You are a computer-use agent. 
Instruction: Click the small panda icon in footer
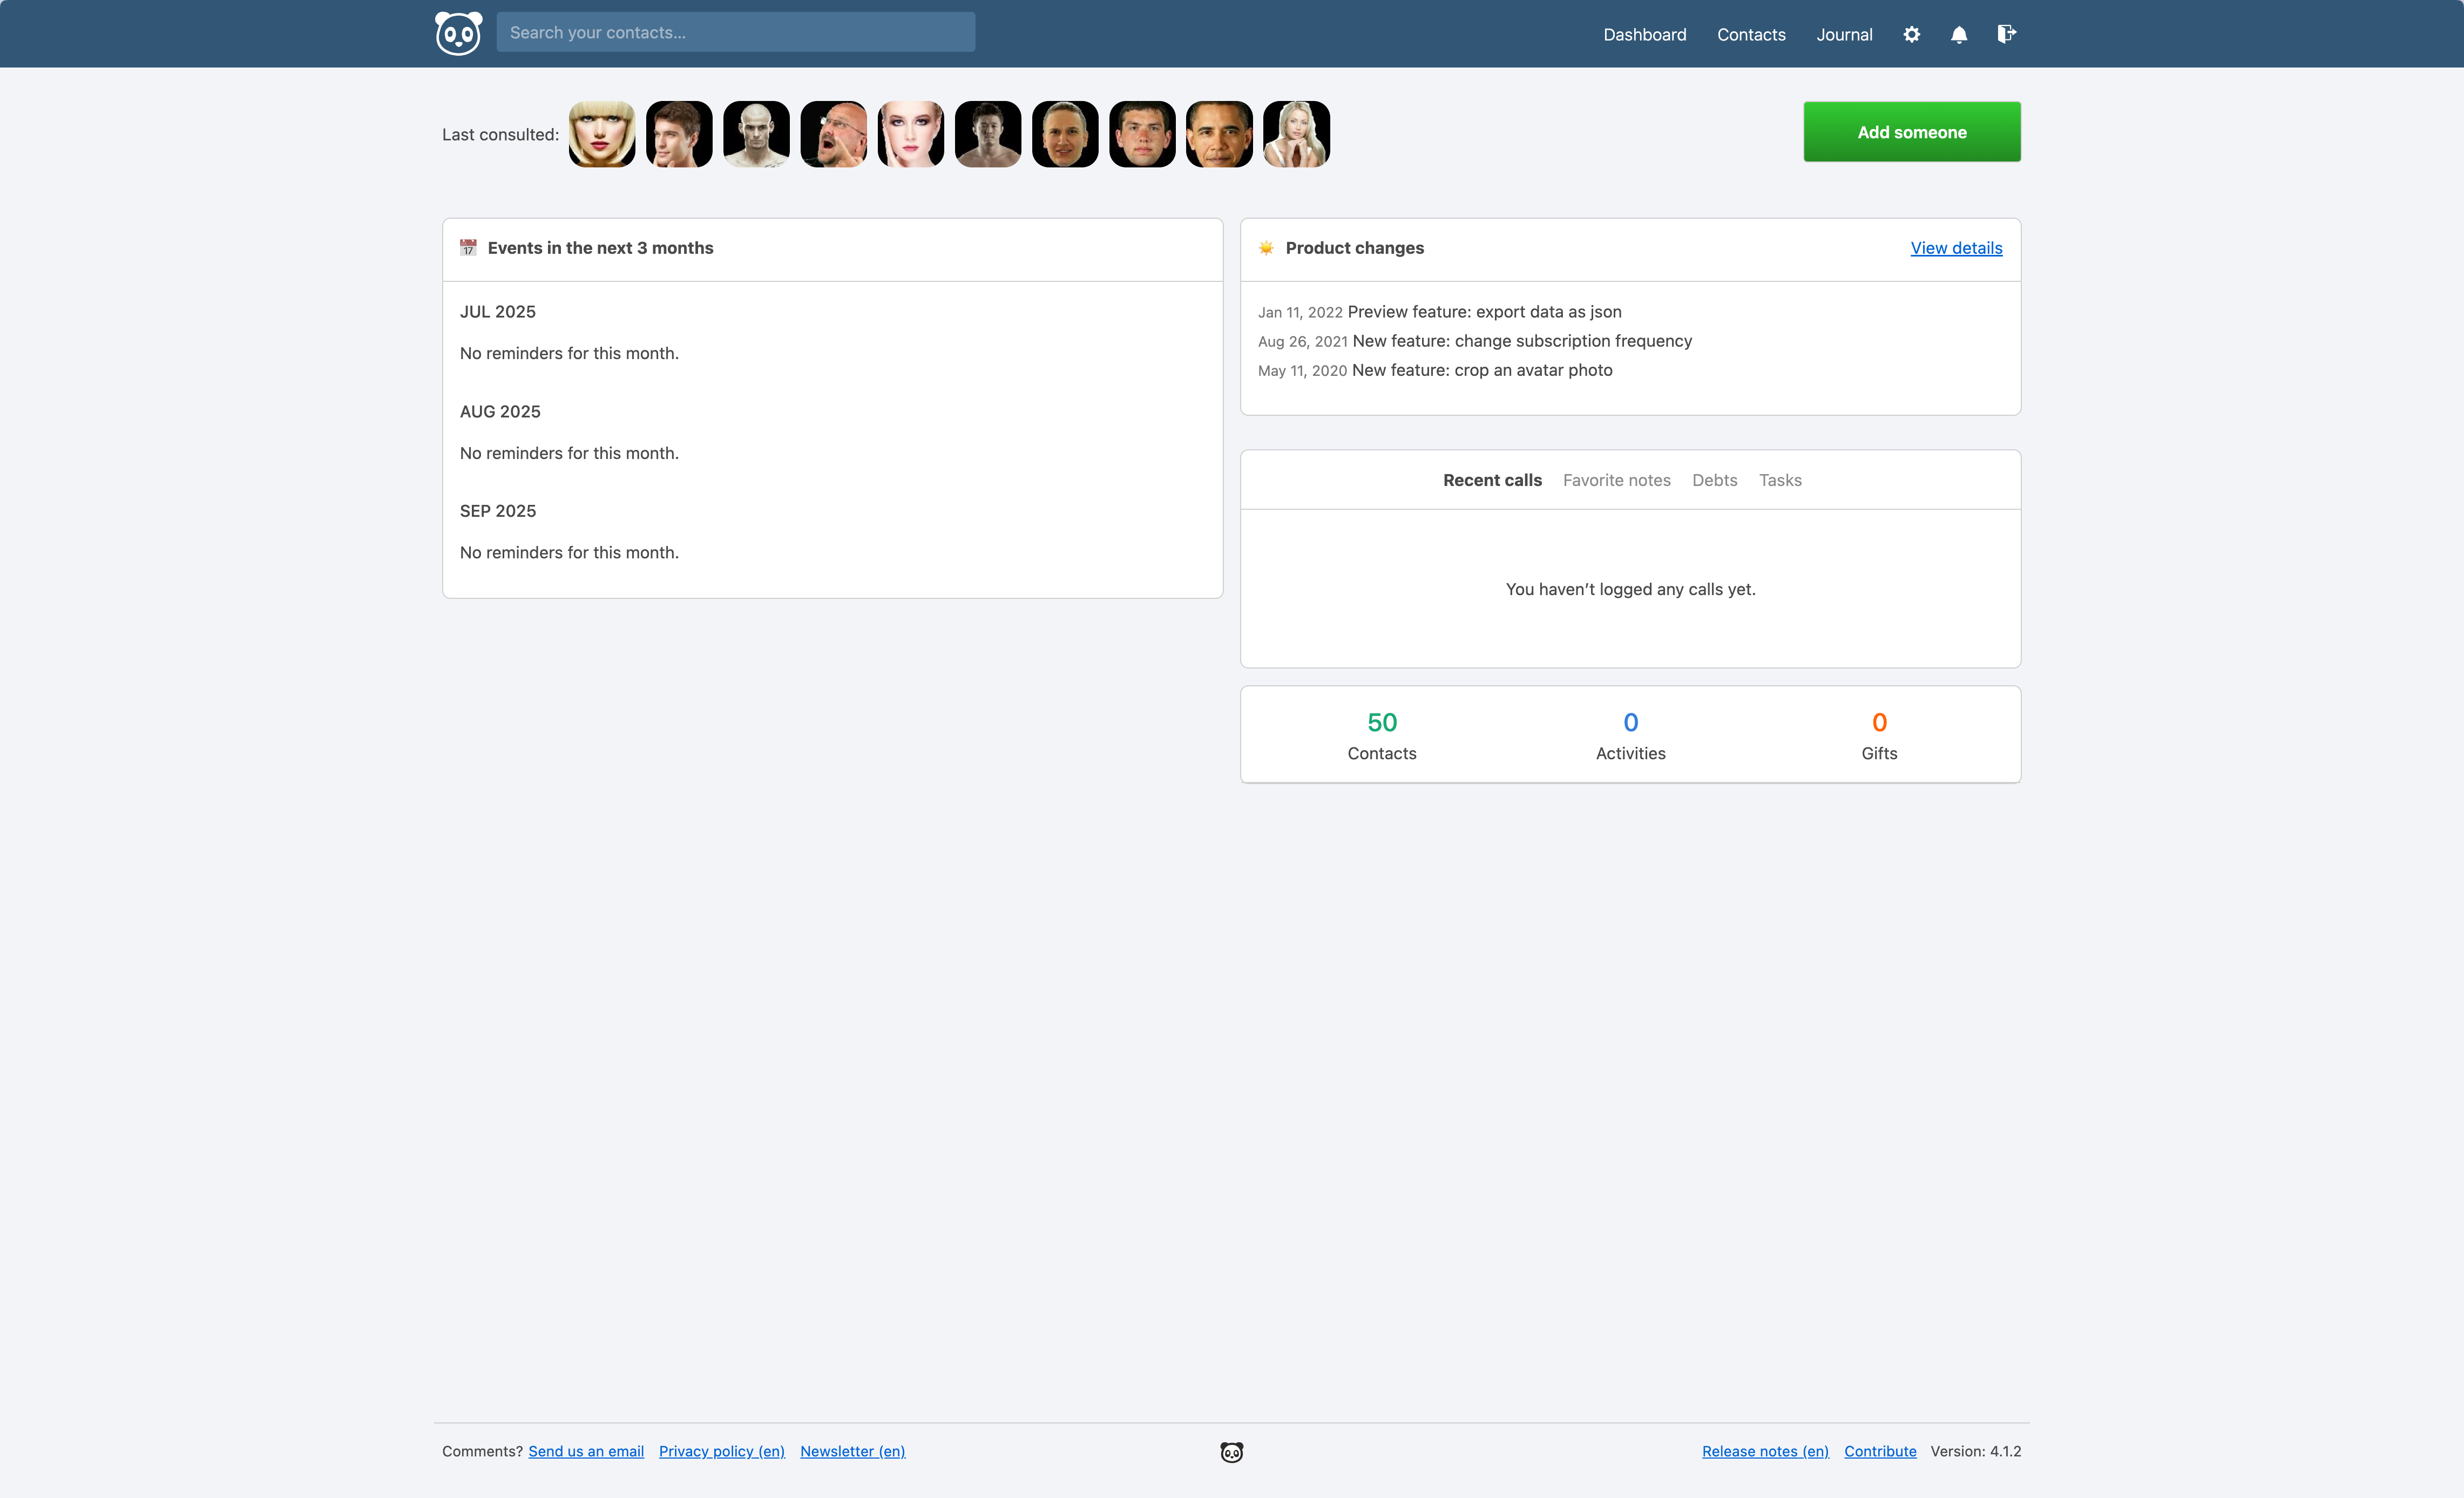click(x=1231, y=1452)
